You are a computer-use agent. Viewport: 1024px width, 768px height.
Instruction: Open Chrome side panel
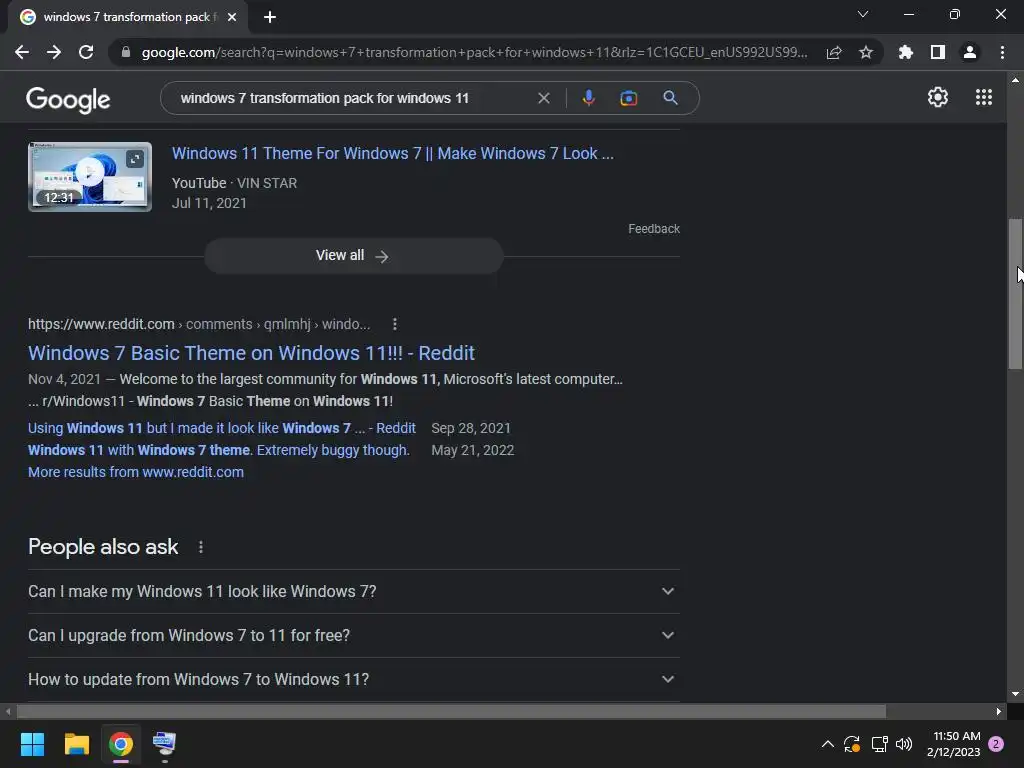[x=938, y=52]
